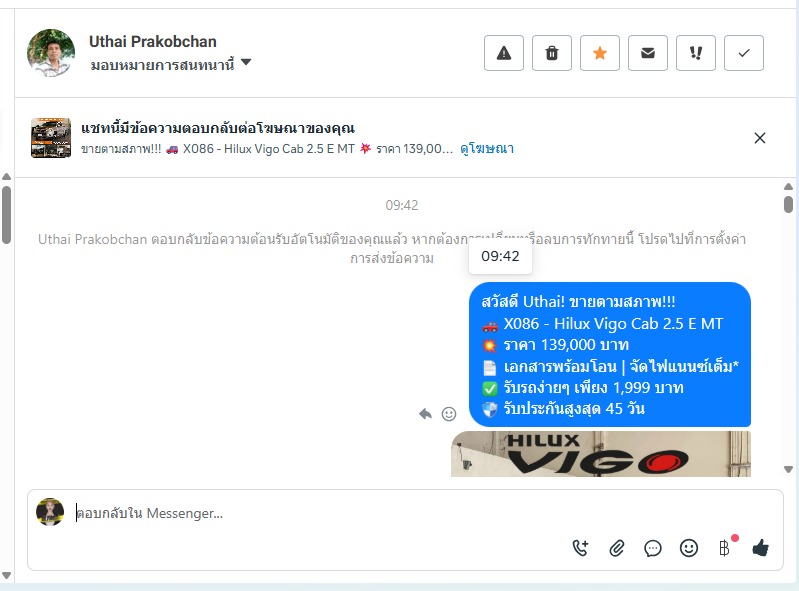Mark conversation unread with envelope icon
The image size is (799, 591).
(x=648, y=53)
